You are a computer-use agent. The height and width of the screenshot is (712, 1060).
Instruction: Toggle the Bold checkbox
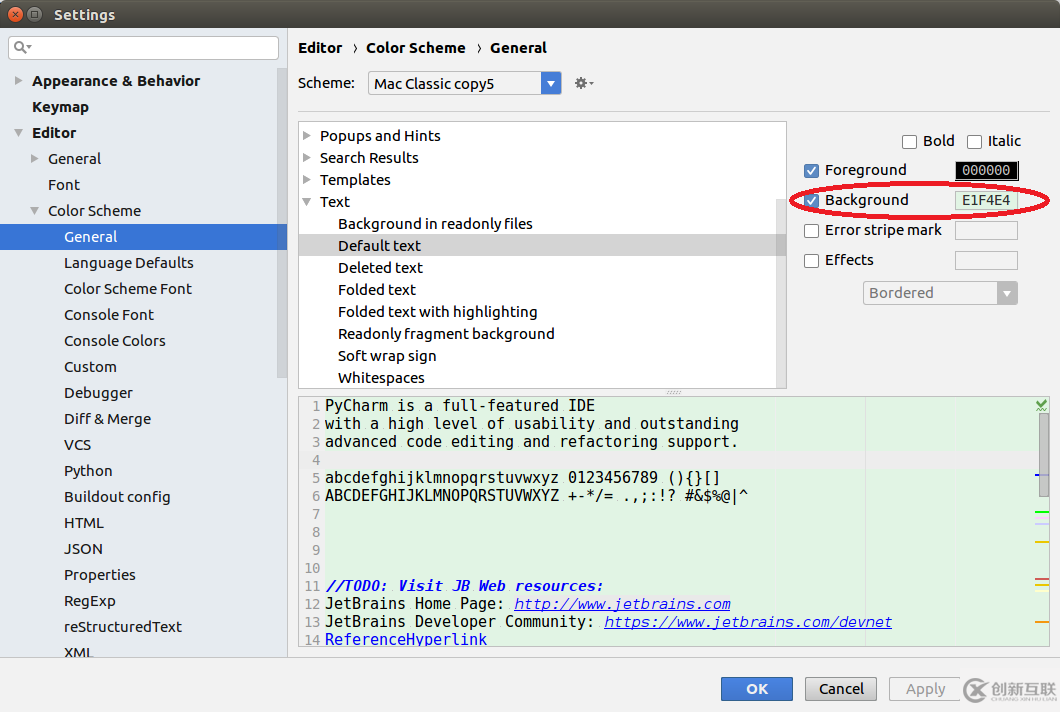[909, 142]
